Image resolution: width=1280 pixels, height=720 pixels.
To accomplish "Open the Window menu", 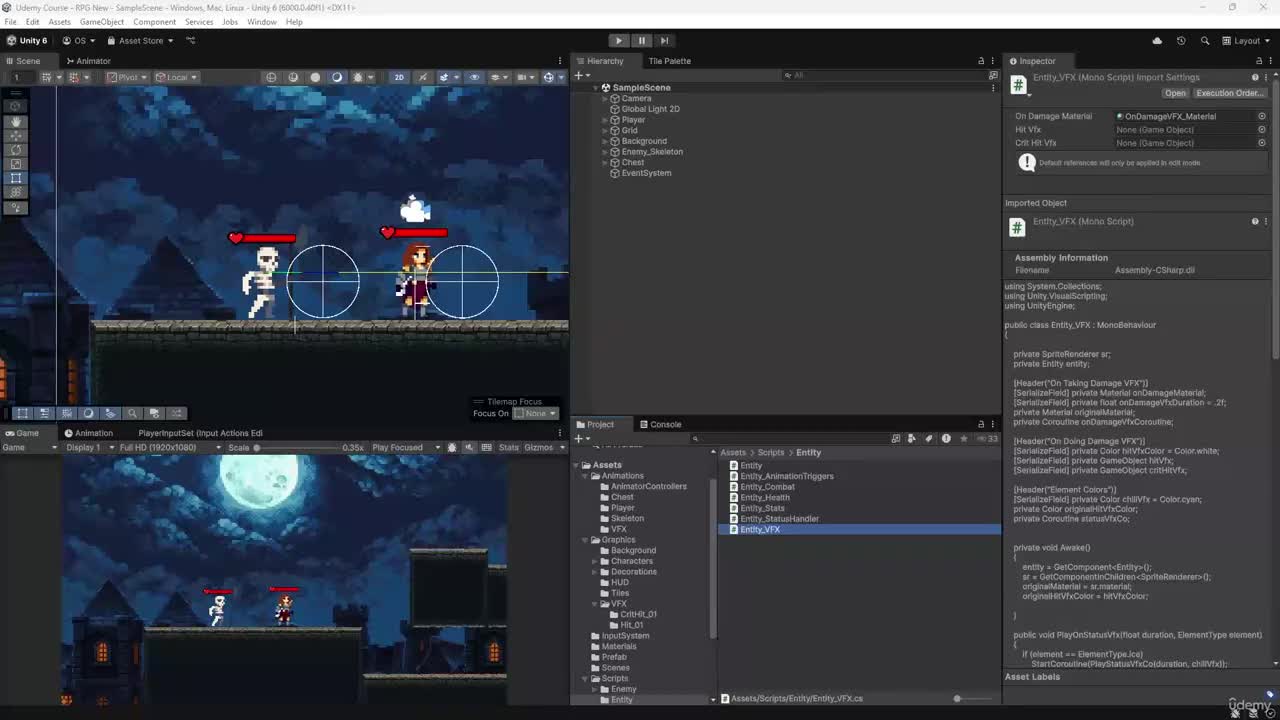I will (262, 22).
